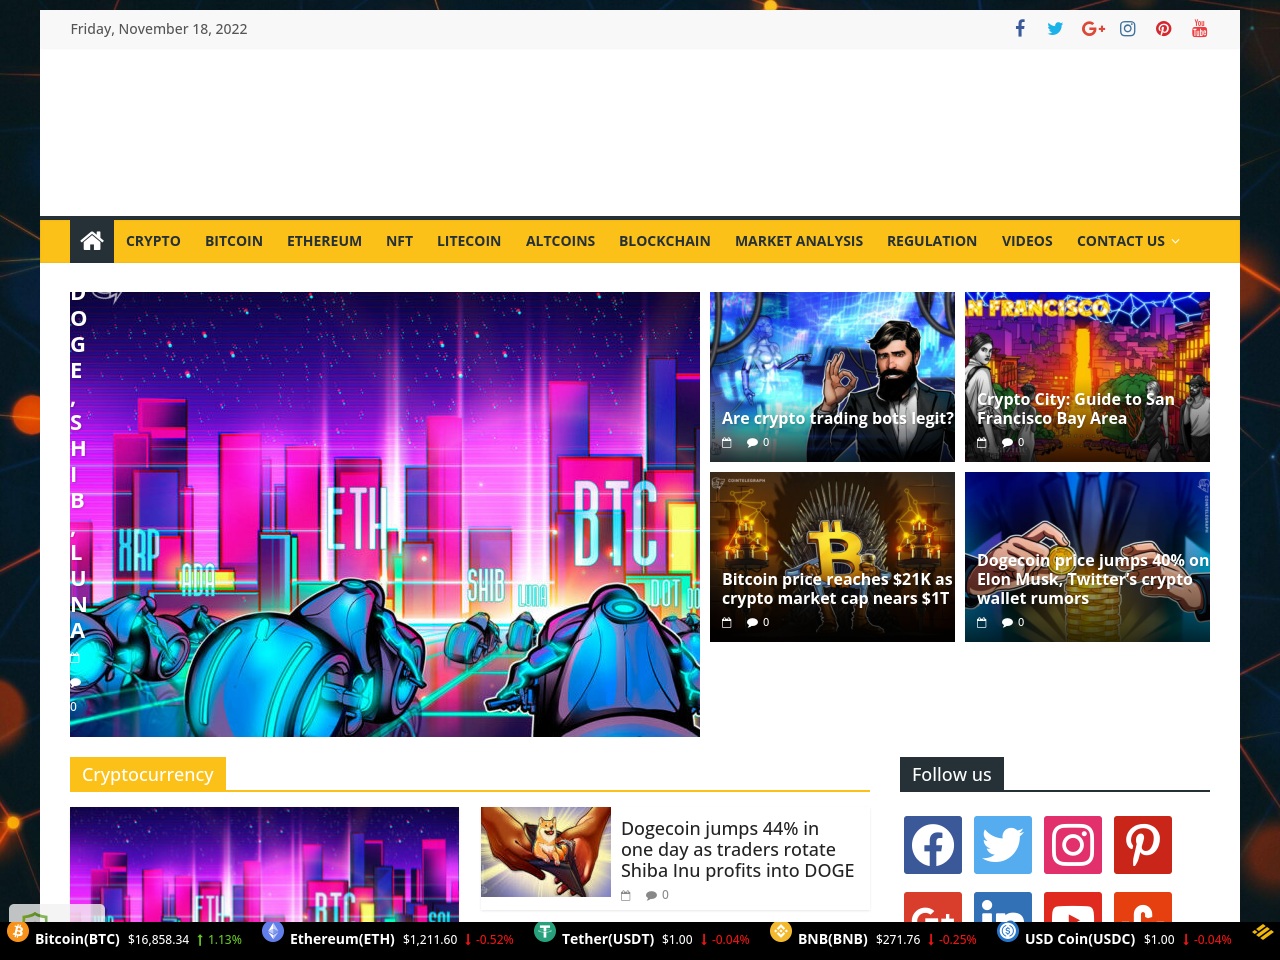Click the BNB price $271.76
The width and height of the screenshot is (1280, 960).
898,940
